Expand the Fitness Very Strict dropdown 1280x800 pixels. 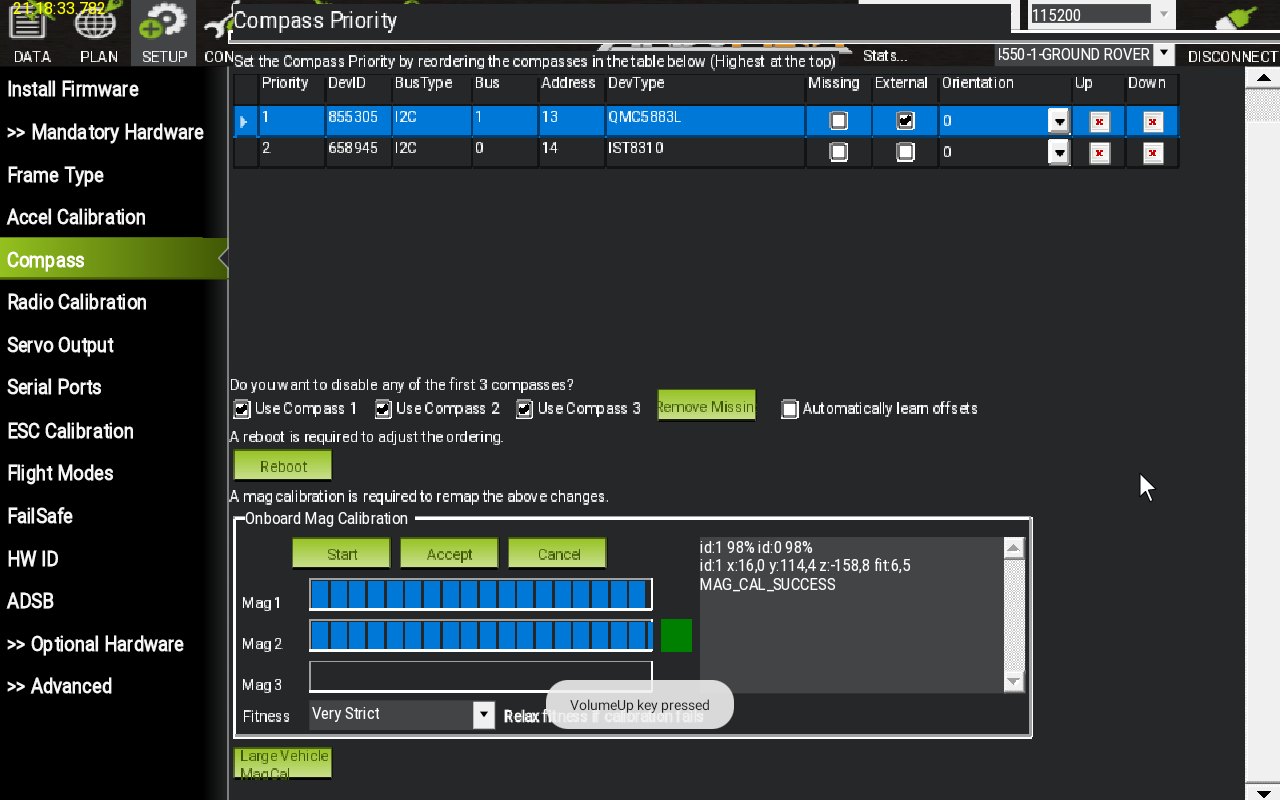(x=483, y=714)
